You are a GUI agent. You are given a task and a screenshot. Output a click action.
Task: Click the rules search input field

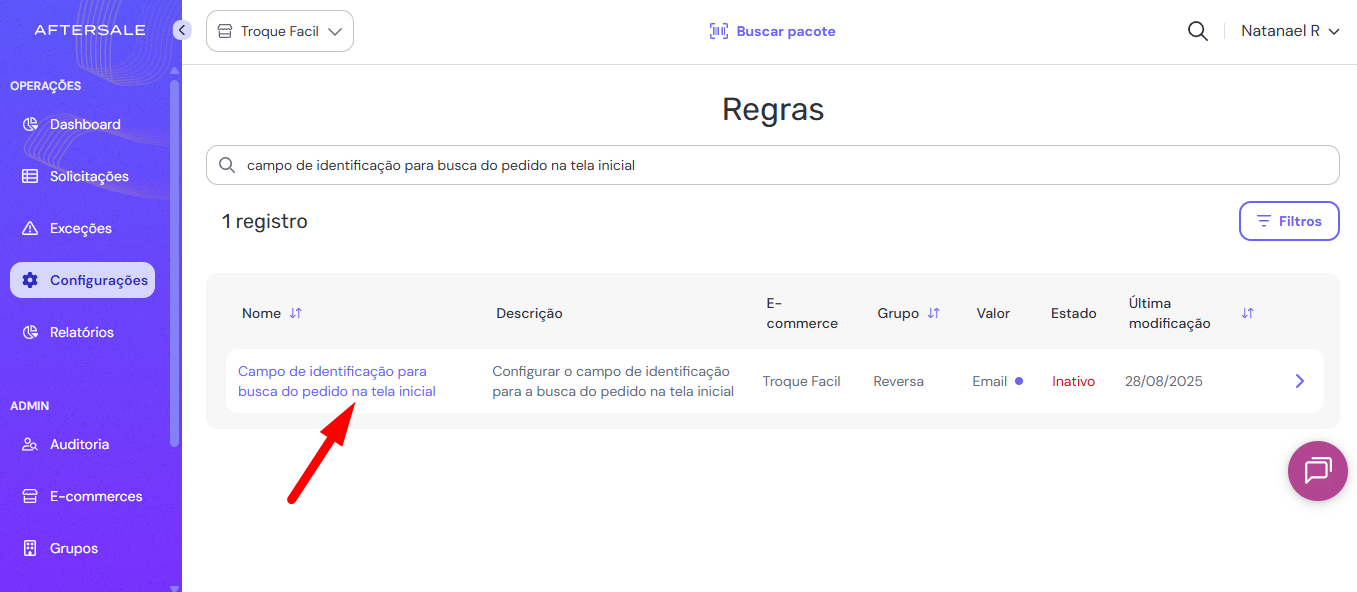780,165
